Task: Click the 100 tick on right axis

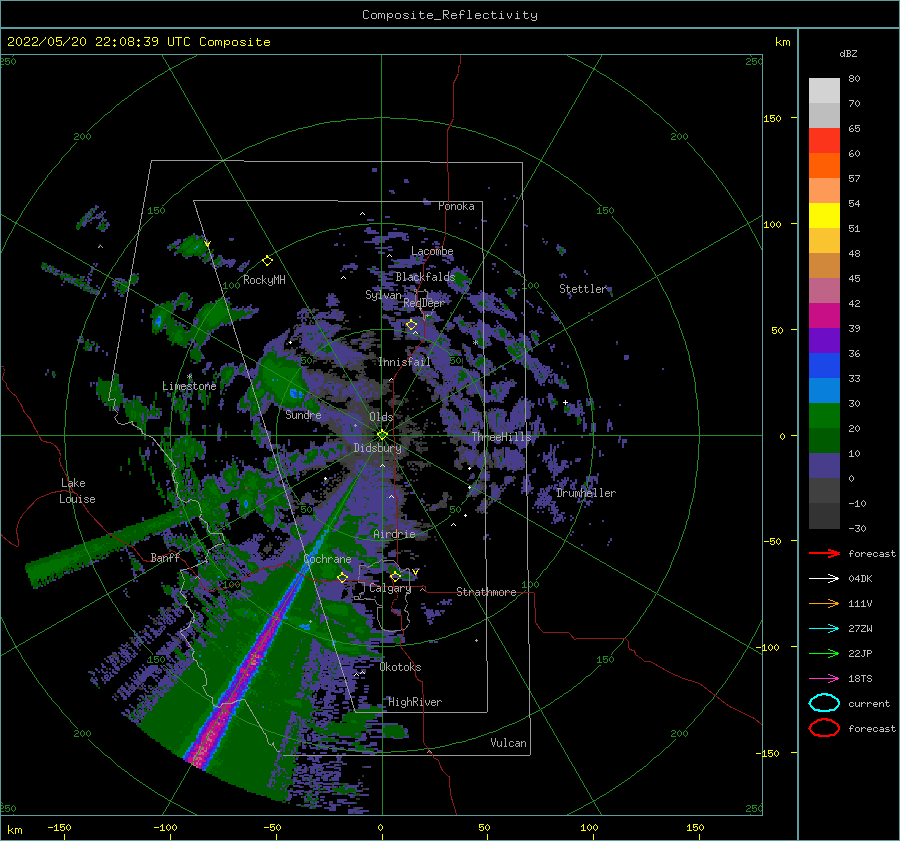Action: click(x=772, y=224)
